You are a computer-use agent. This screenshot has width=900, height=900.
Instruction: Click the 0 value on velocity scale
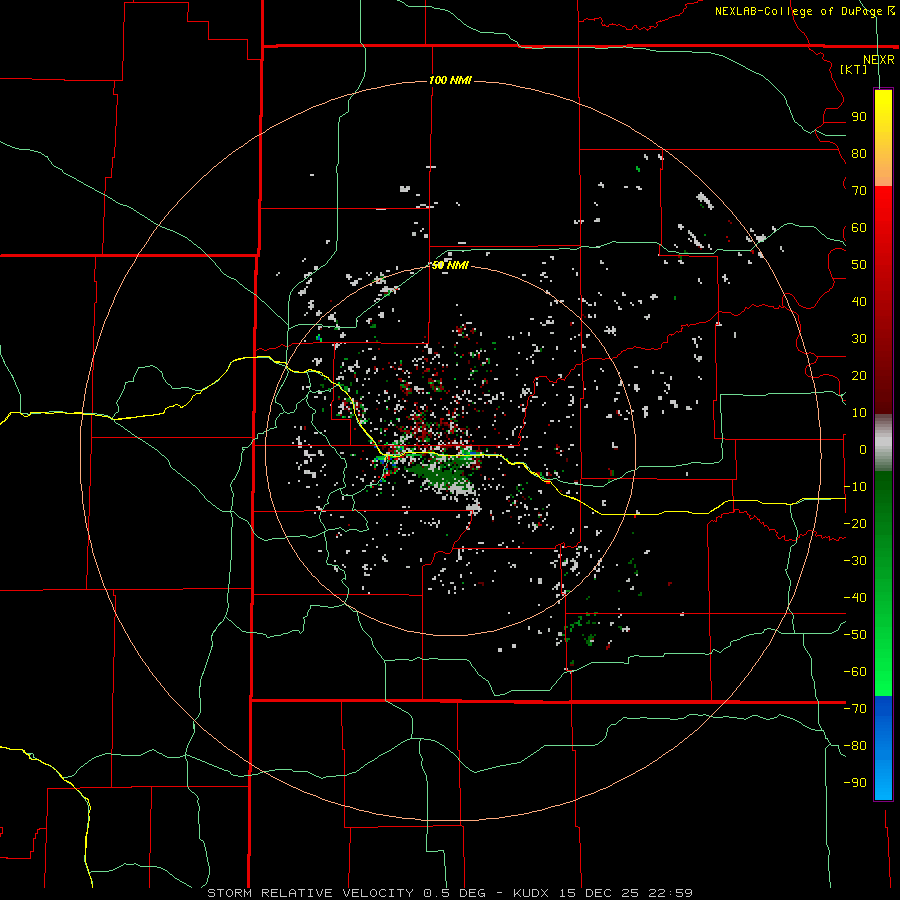pyautogui.click(x=863, y=450)
